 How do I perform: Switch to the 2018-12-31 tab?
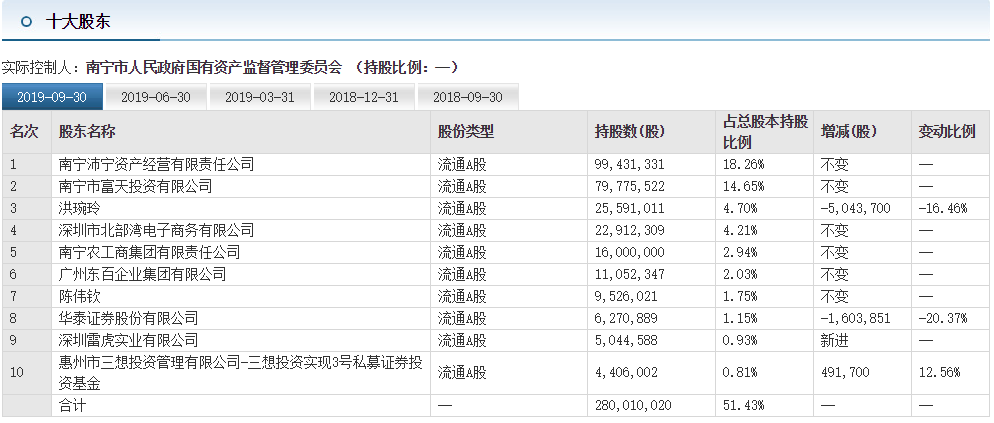[364, 97]
